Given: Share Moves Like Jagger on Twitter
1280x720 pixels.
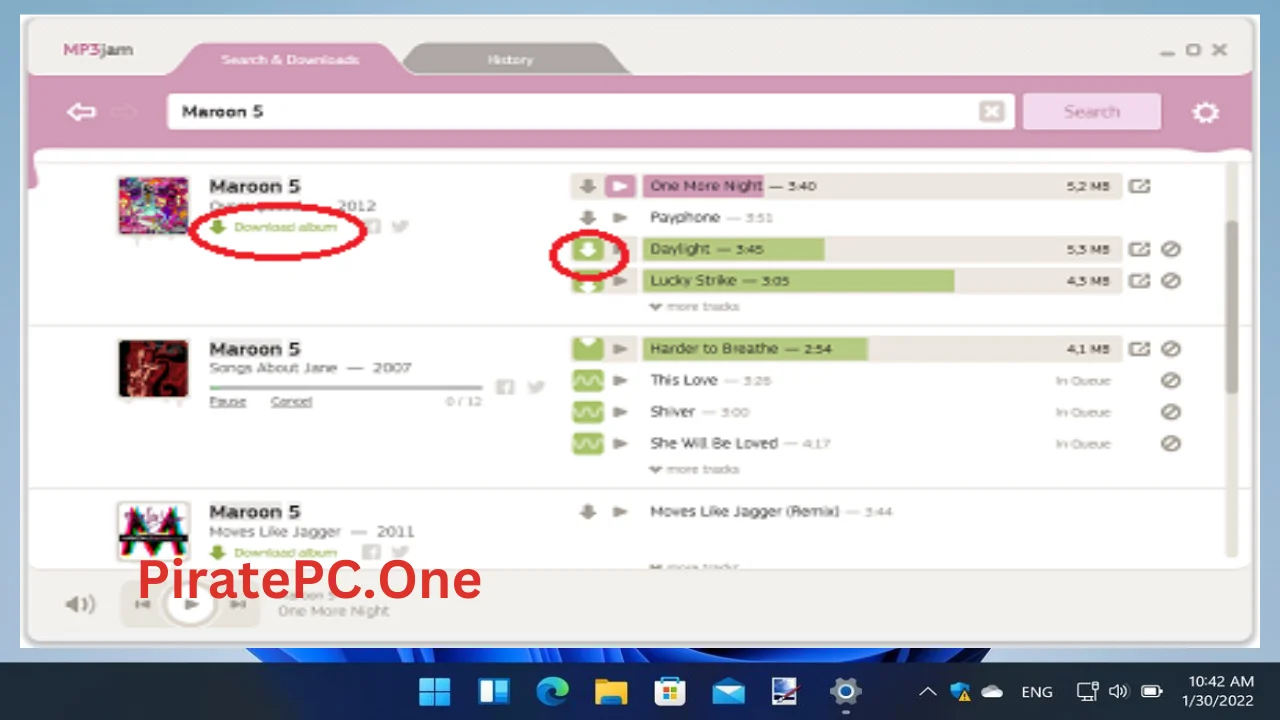Looking at the screenshot, I should click(x=400, y=552).
